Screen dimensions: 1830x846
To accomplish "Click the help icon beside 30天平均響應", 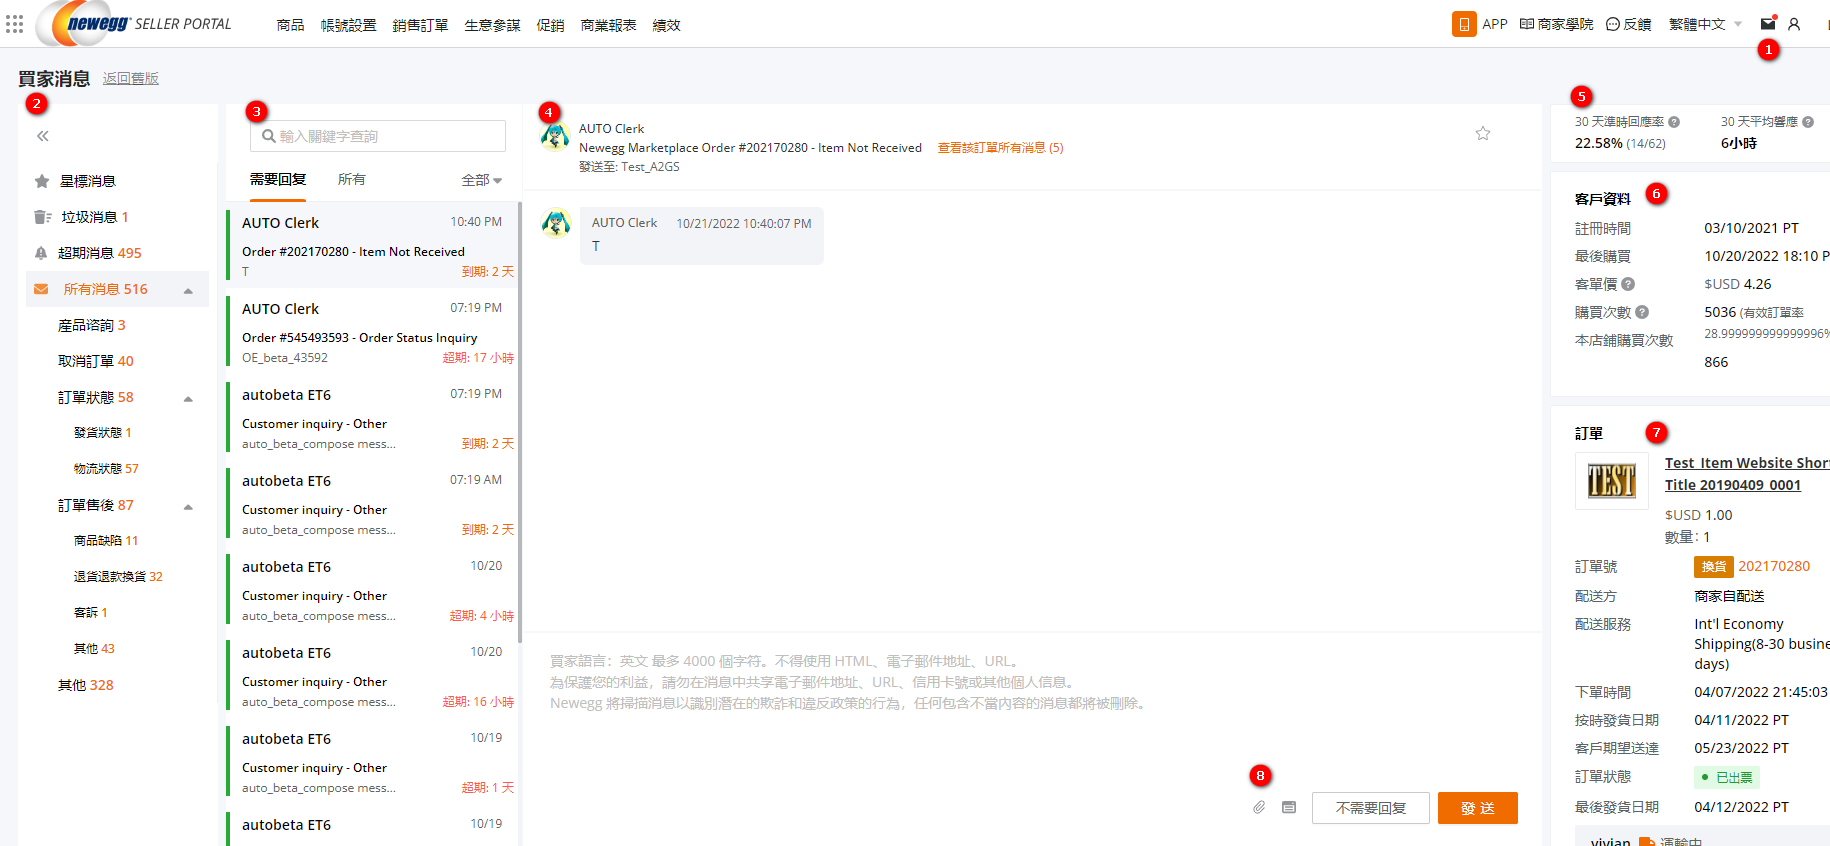I will pyautogui.click(x=1808, y=122).
